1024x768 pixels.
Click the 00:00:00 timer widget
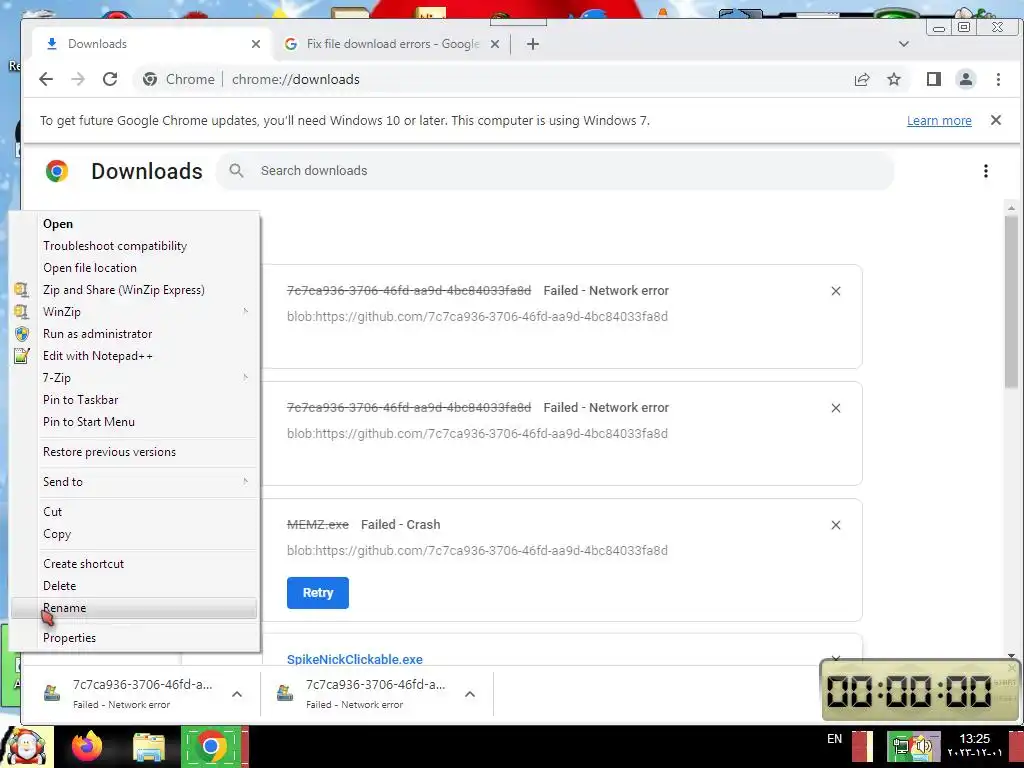920,690
